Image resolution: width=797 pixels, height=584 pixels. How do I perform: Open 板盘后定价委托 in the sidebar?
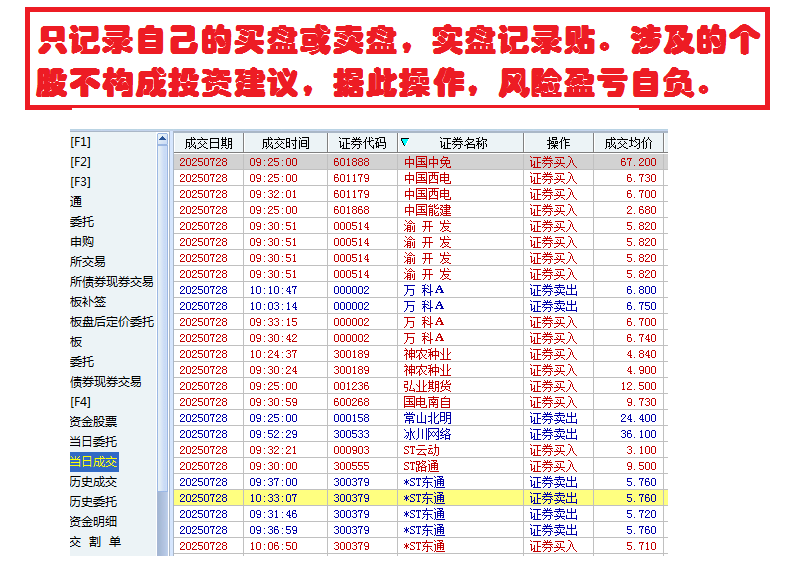111,322
